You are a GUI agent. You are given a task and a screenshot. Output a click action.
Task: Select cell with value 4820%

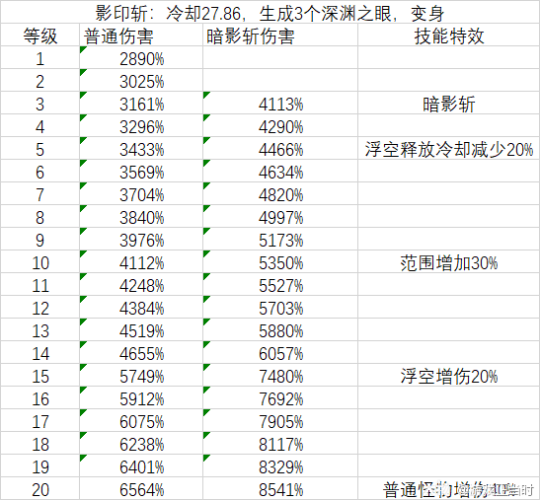280,194
